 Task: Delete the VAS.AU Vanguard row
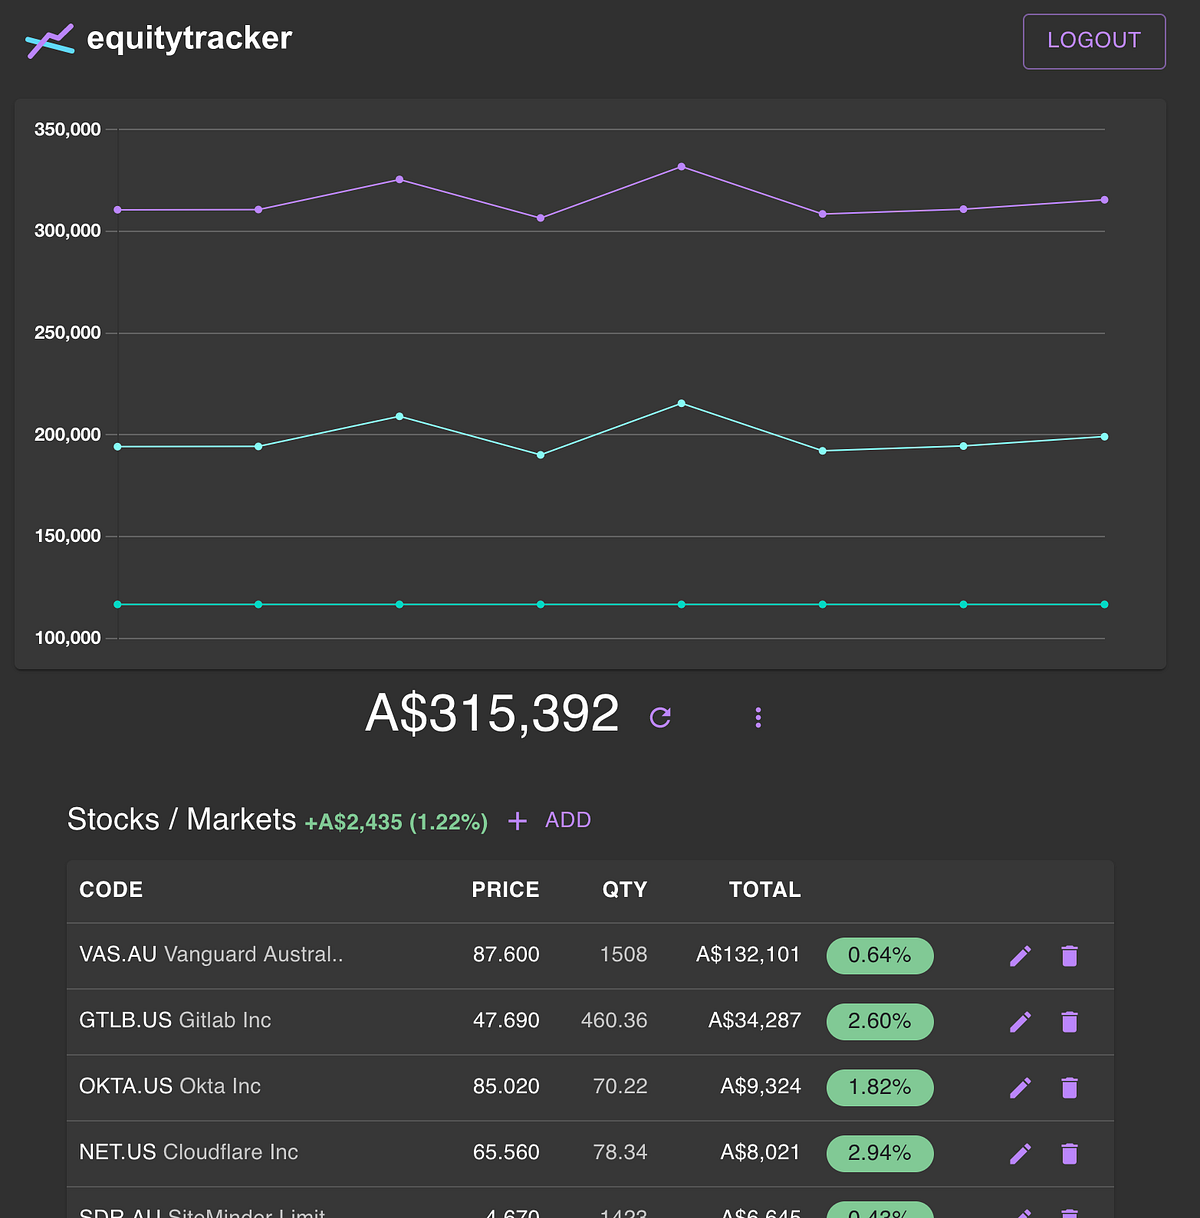(1069, 956)
